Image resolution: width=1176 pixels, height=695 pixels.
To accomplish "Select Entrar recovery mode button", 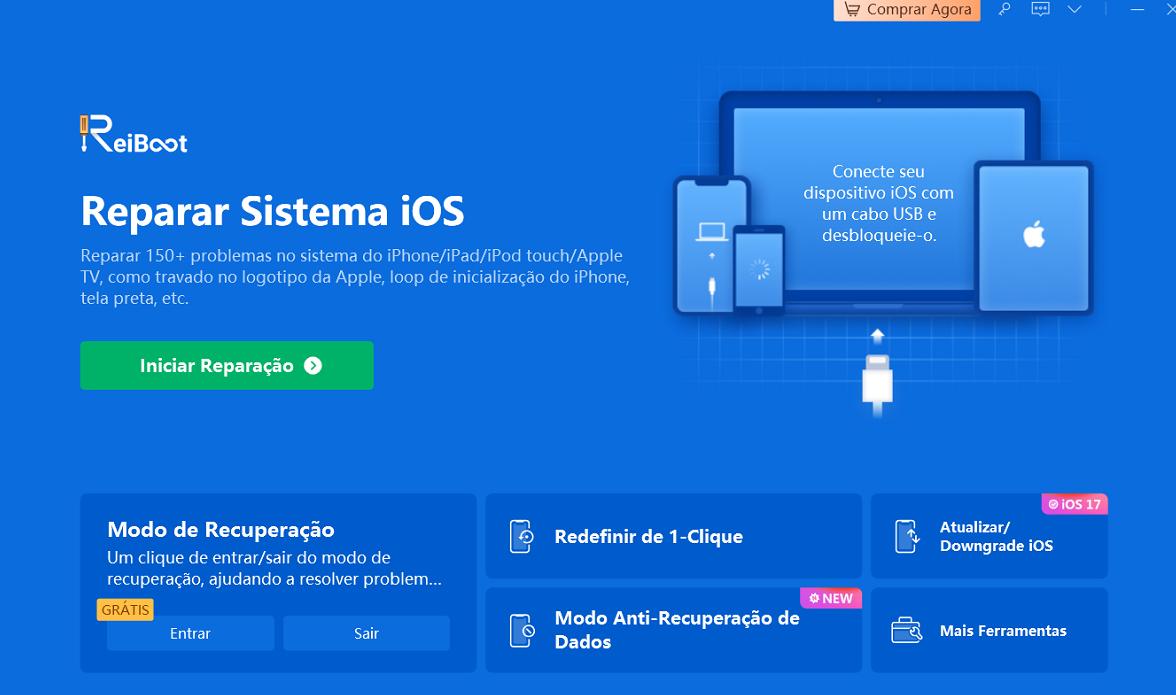I will (190, 634).
